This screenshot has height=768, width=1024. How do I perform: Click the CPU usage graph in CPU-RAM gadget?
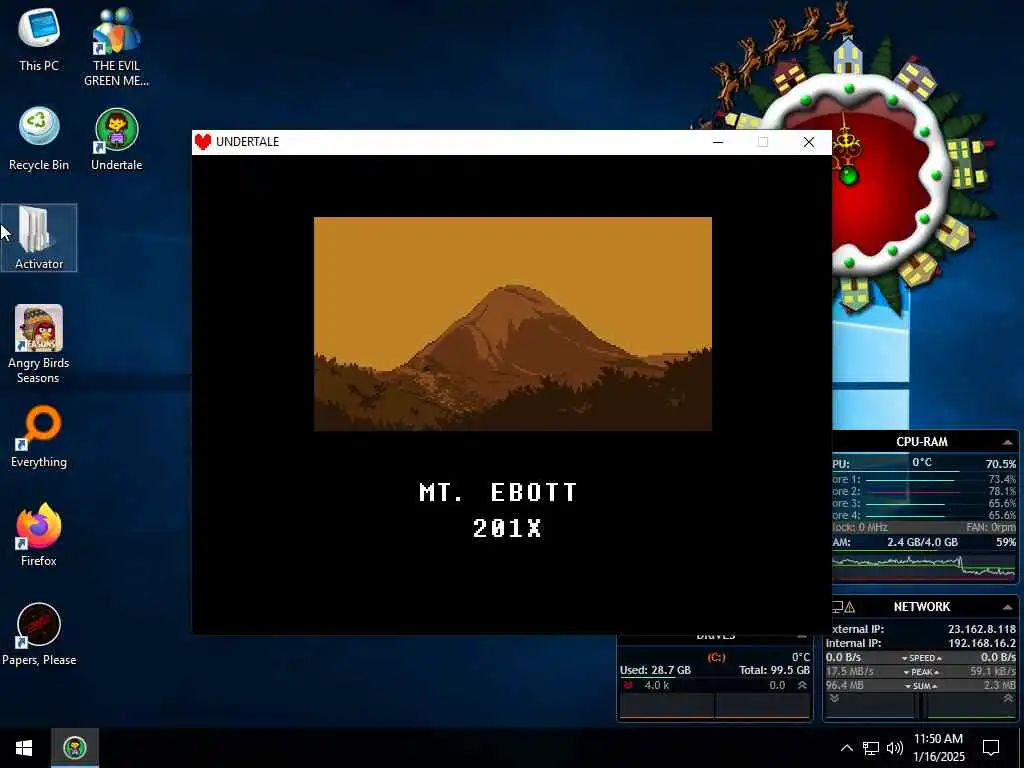coord(925,566)
